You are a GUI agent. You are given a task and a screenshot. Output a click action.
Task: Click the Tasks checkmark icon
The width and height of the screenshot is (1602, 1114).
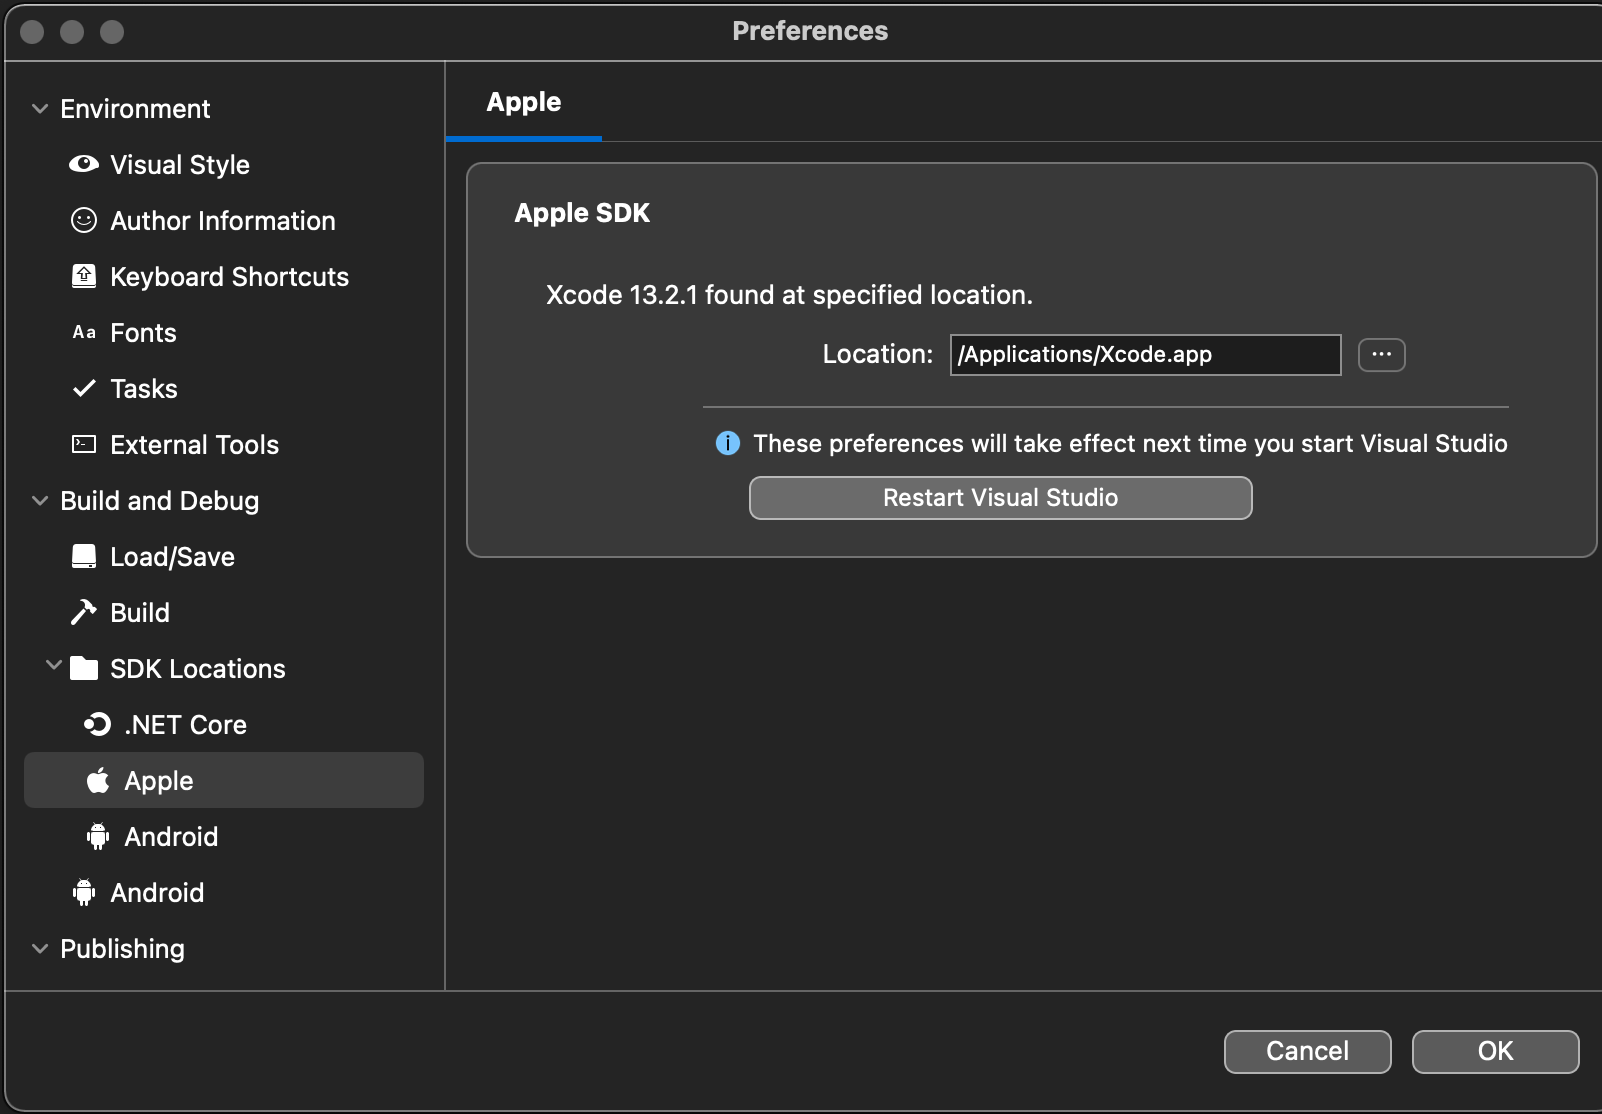pos(84,388)
